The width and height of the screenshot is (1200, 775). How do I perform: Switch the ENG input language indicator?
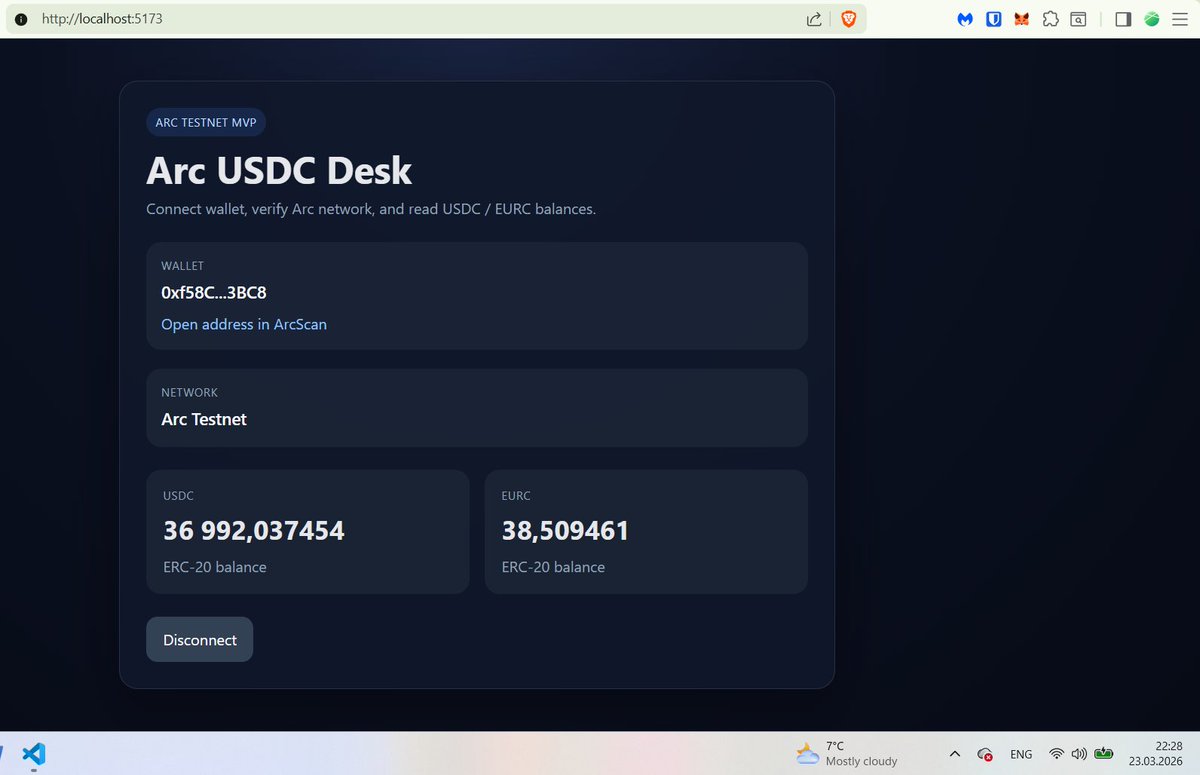click(x=1021, y=754)
